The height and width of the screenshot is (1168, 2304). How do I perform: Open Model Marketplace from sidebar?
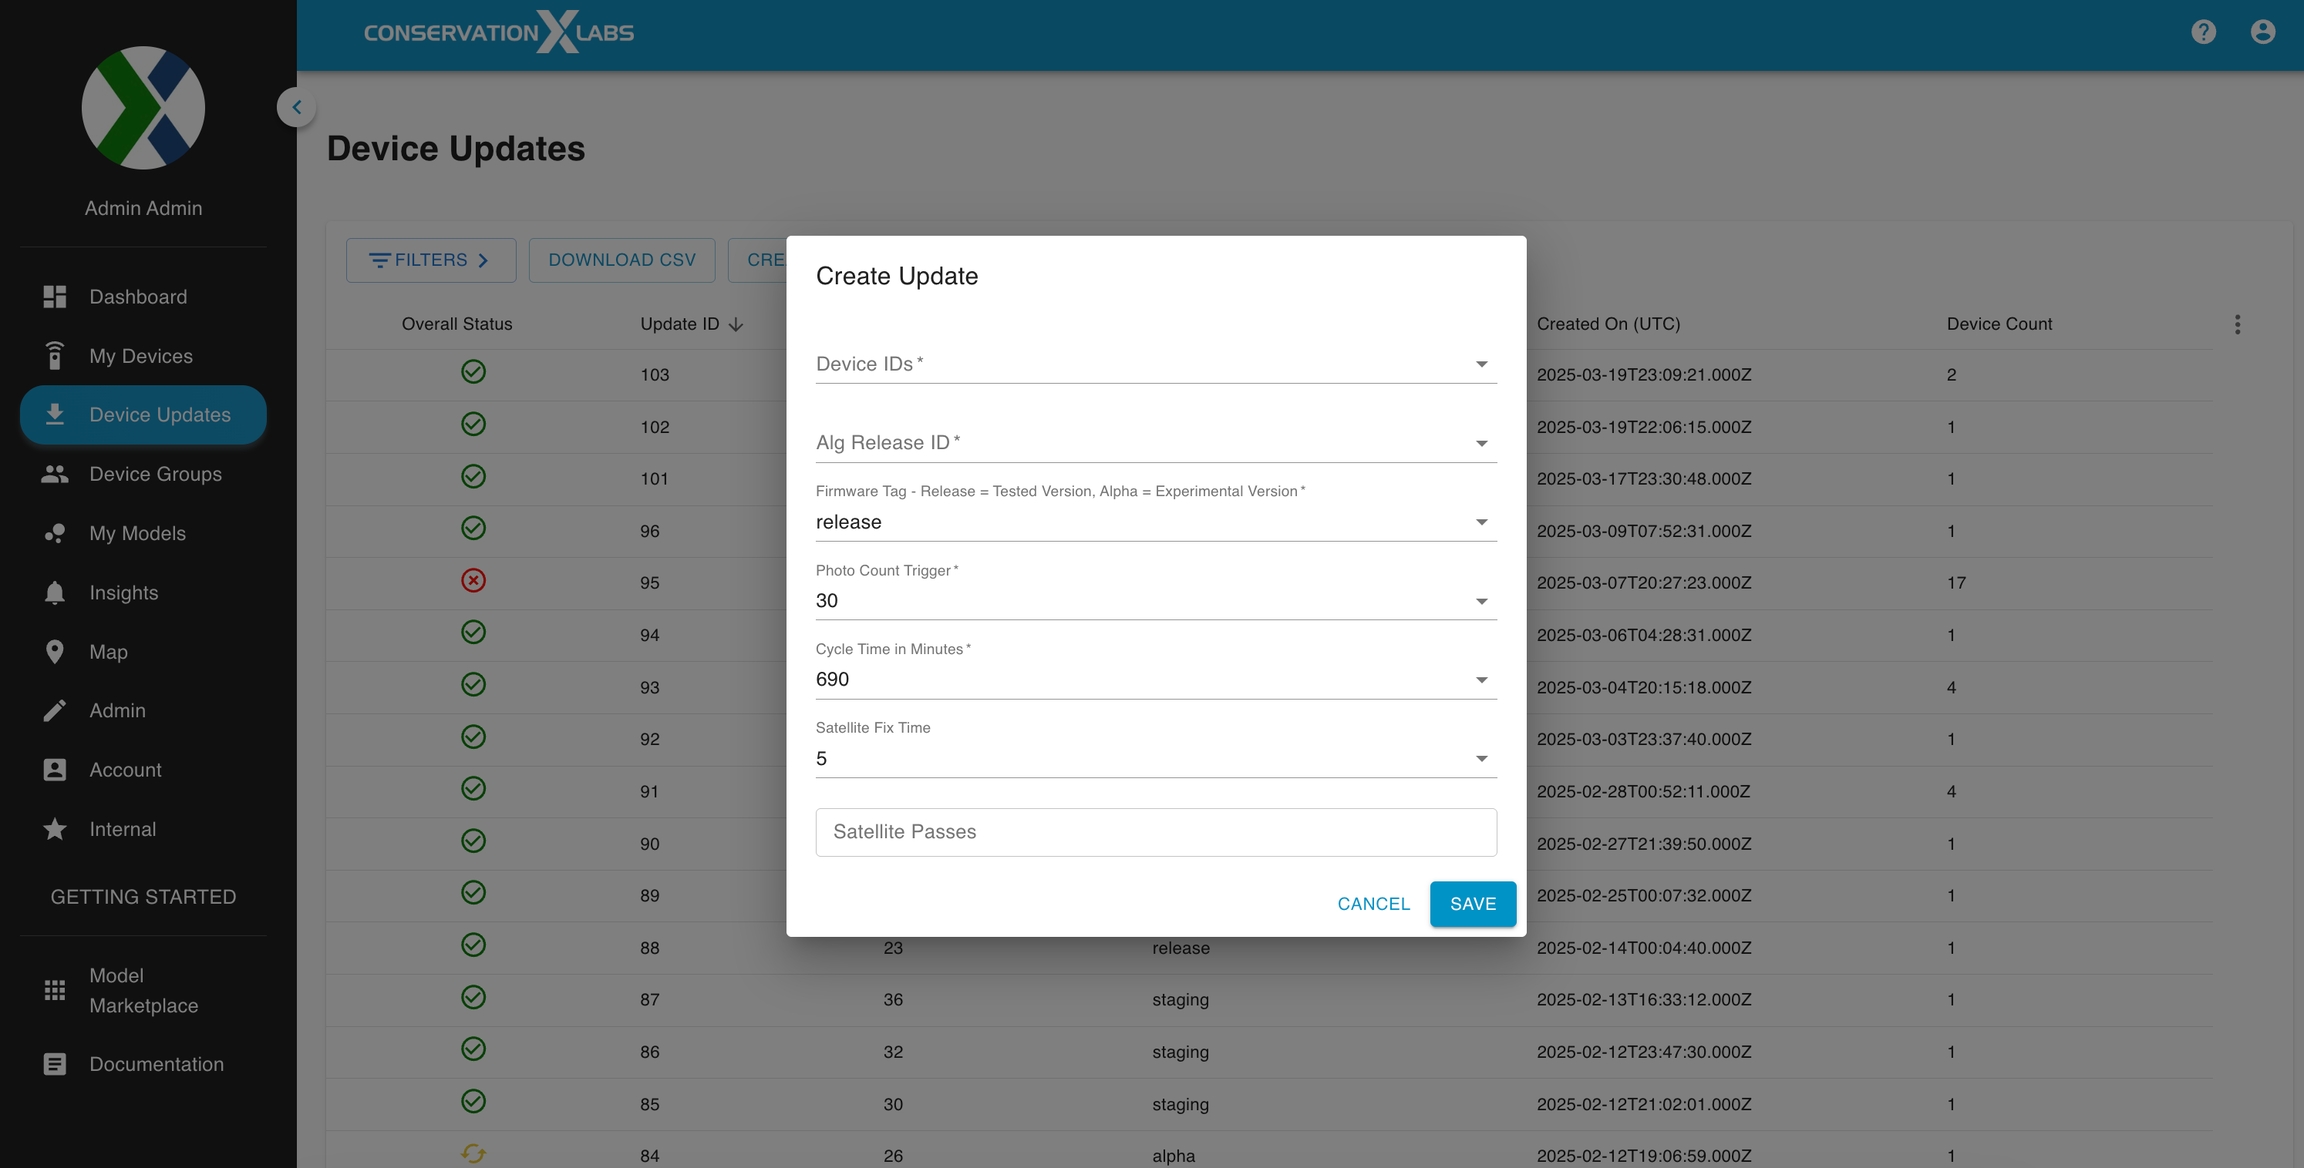pyautogui.click(x=143, y=990)
